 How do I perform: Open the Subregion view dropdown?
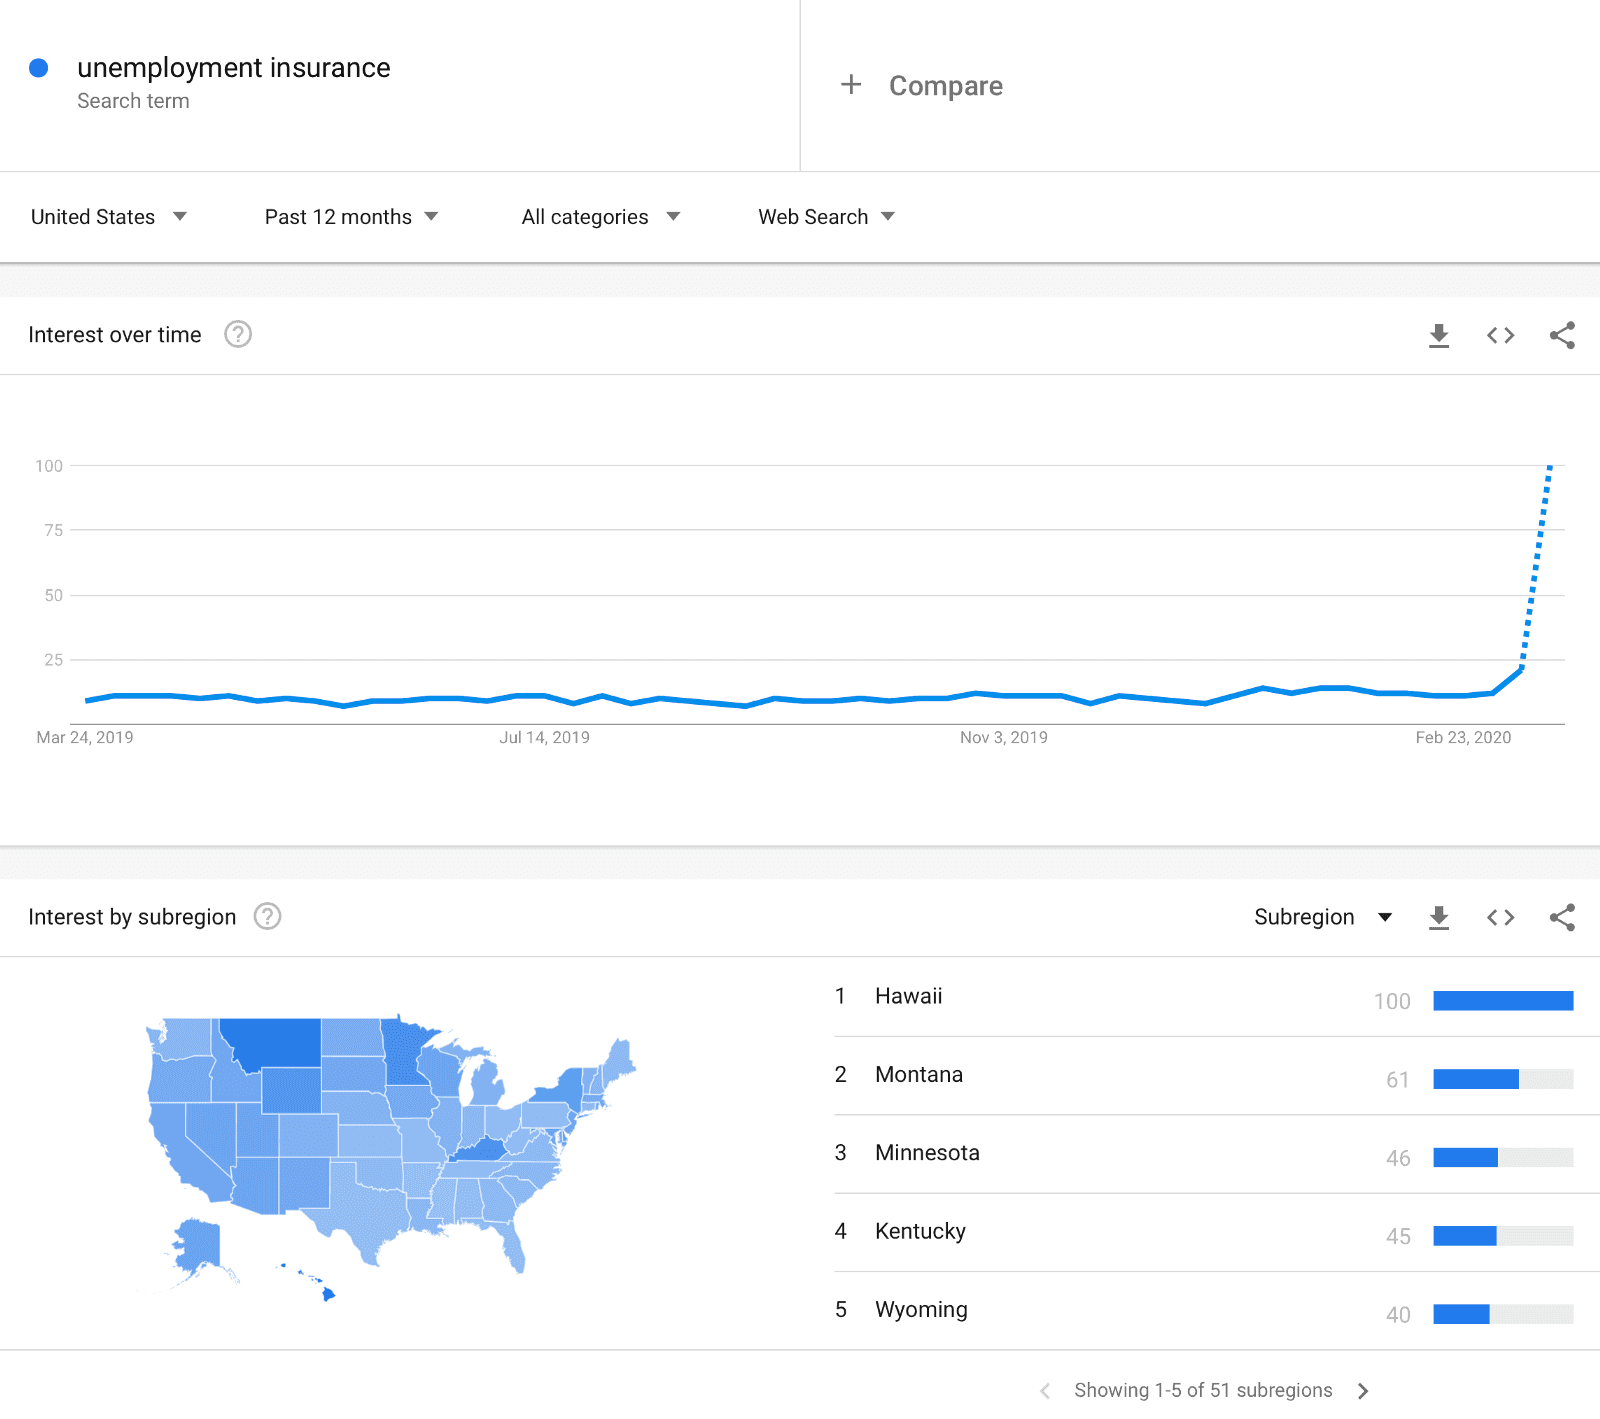(1323, 917)
